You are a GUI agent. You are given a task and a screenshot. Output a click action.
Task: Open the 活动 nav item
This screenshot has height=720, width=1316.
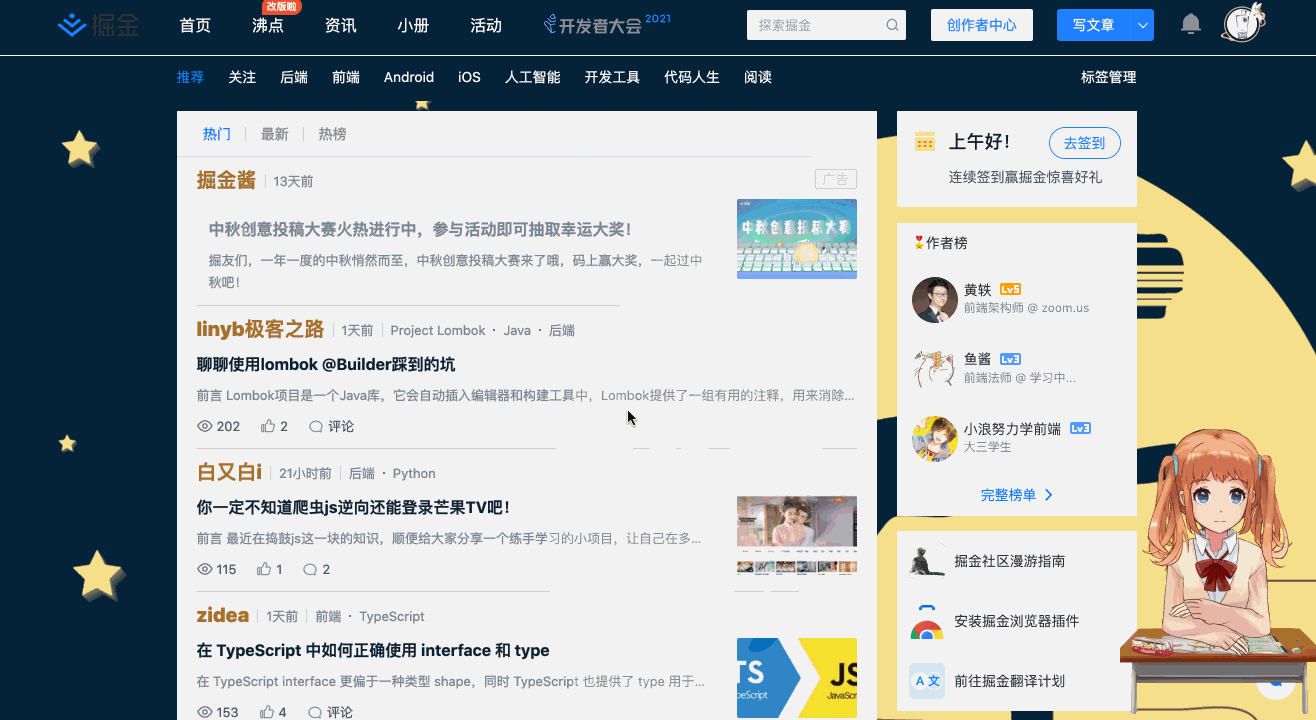(x=486, y=26)
